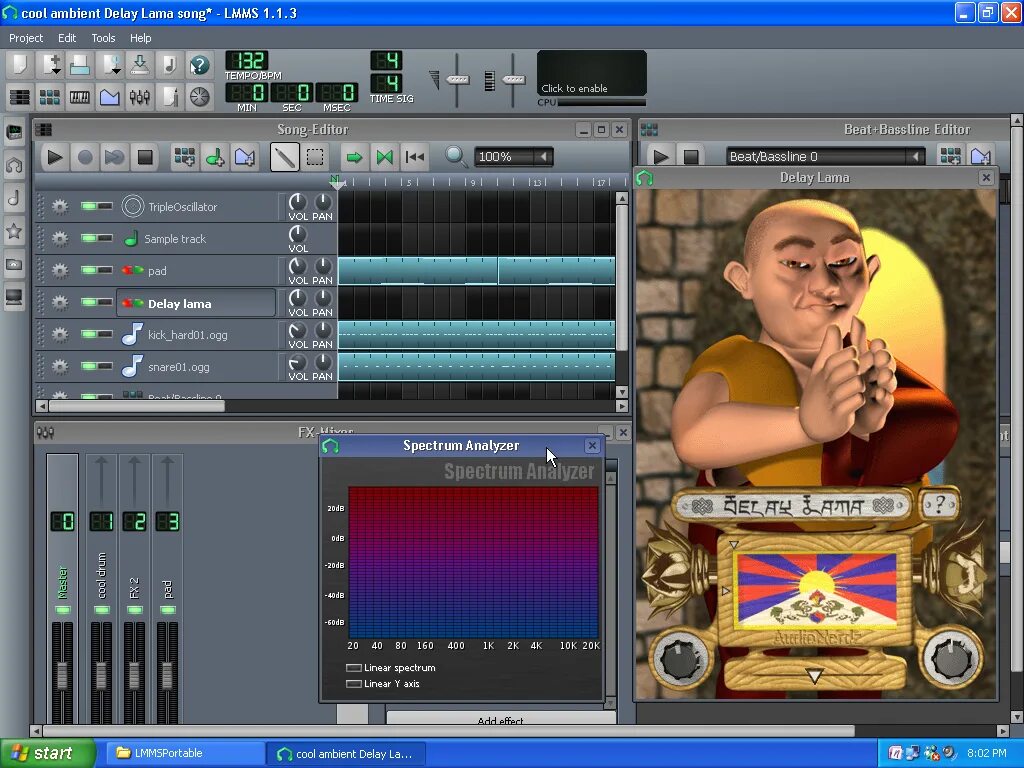Show the FX Mixer toolbar icon
This screenshot has width=1024, height=768.
[139, 97]
